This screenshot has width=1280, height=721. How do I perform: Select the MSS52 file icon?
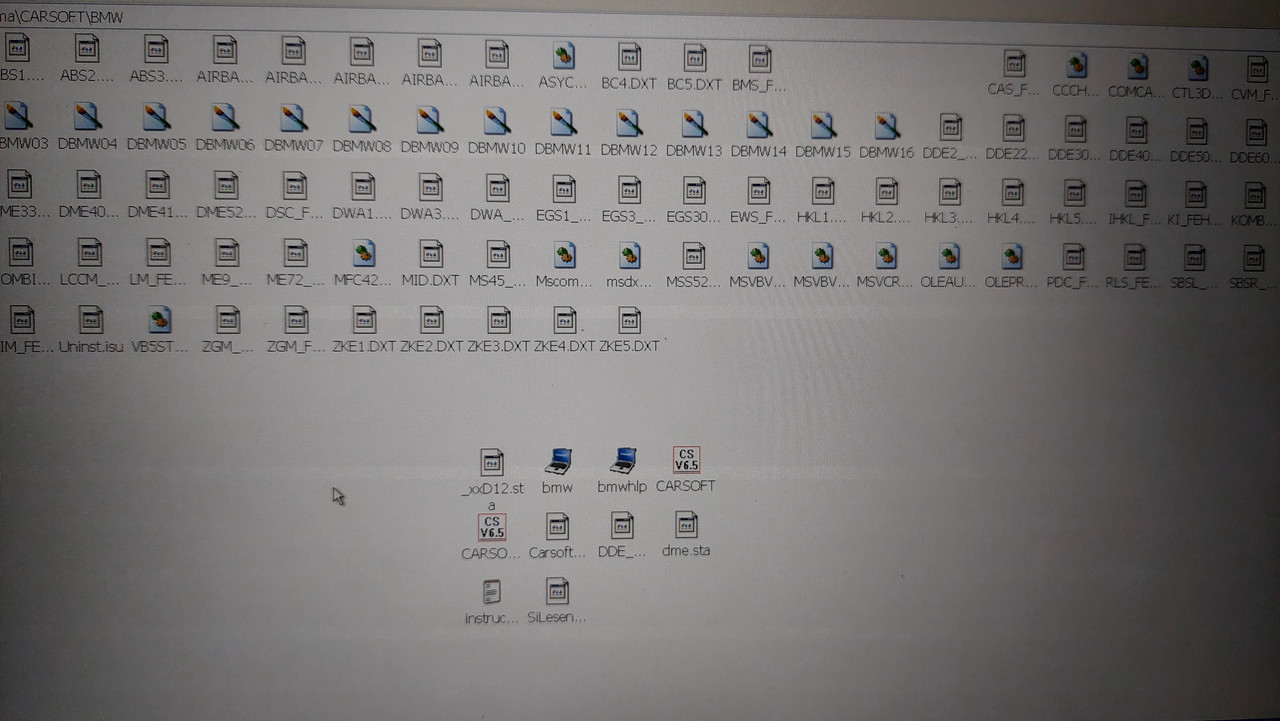(x=695, y=256)
